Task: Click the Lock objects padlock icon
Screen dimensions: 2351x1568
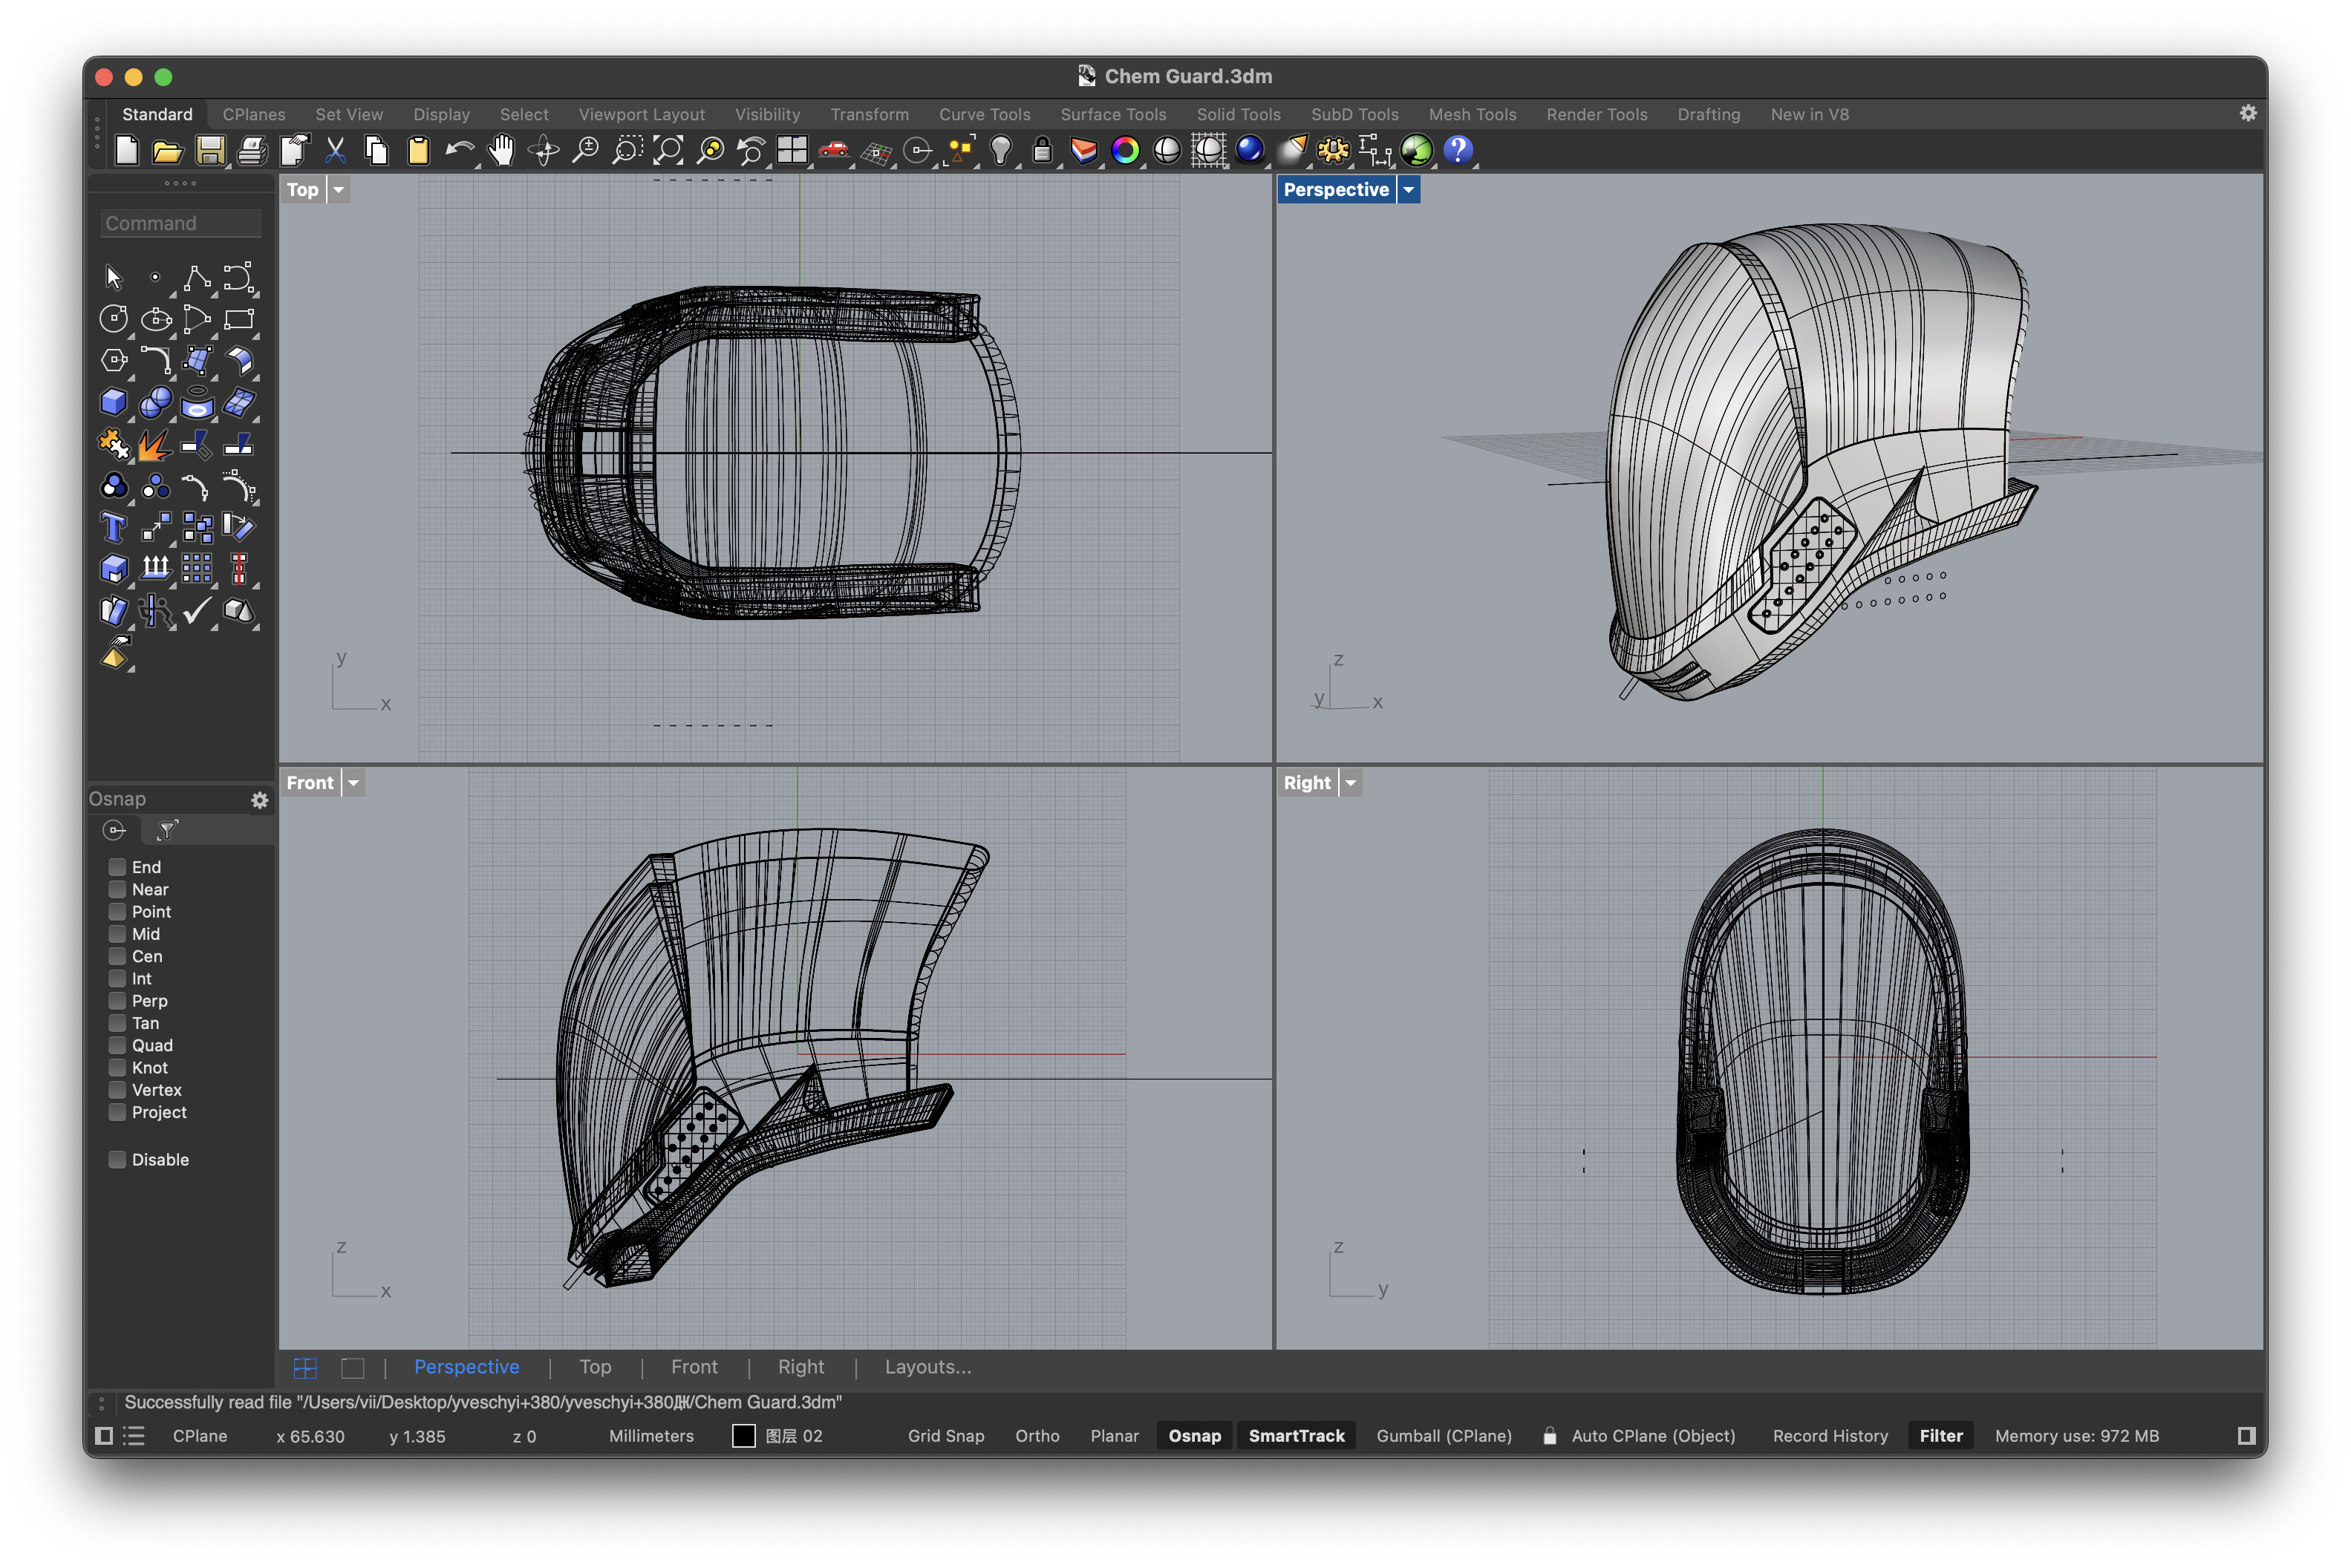Action: point(1042,151)
